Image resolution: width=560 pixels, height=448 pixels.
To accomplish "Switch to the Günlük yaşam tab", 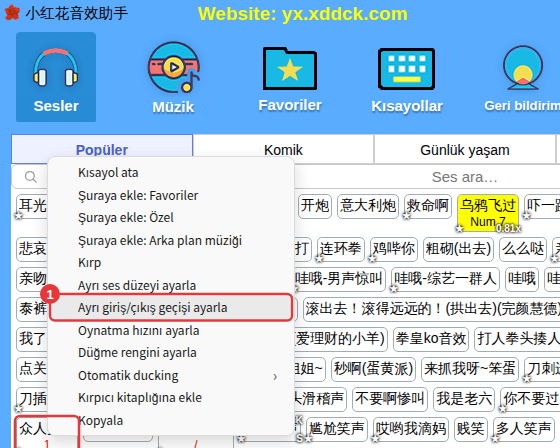I will click(465, 150).
